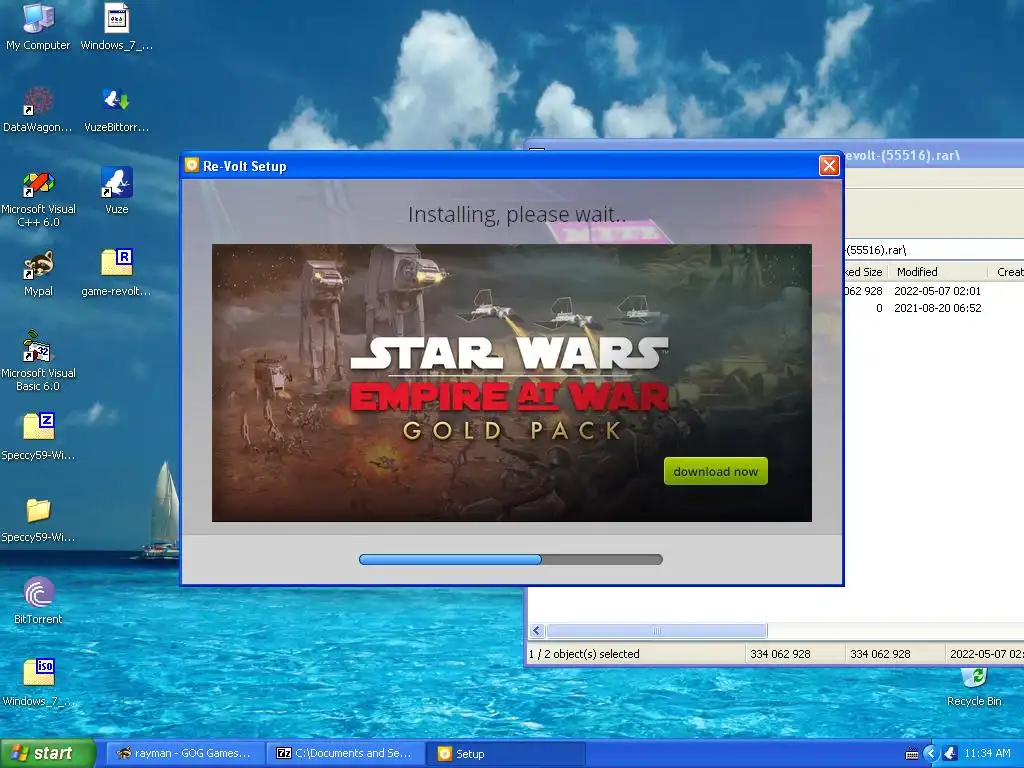Click the Star Wars Empire at War banner

tap(511, 383)
